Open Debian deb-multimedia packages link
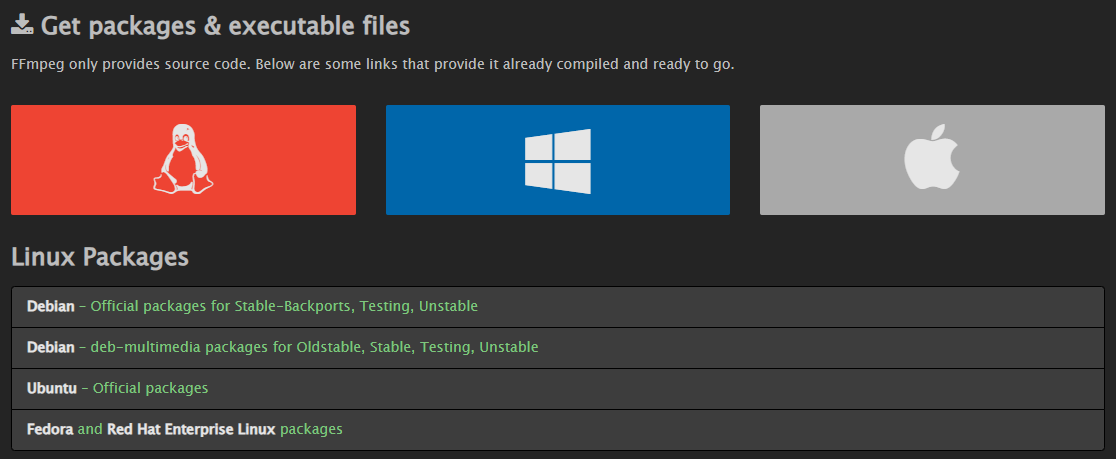This screenshot has height=459, width=1116. (x=558, y=348)
